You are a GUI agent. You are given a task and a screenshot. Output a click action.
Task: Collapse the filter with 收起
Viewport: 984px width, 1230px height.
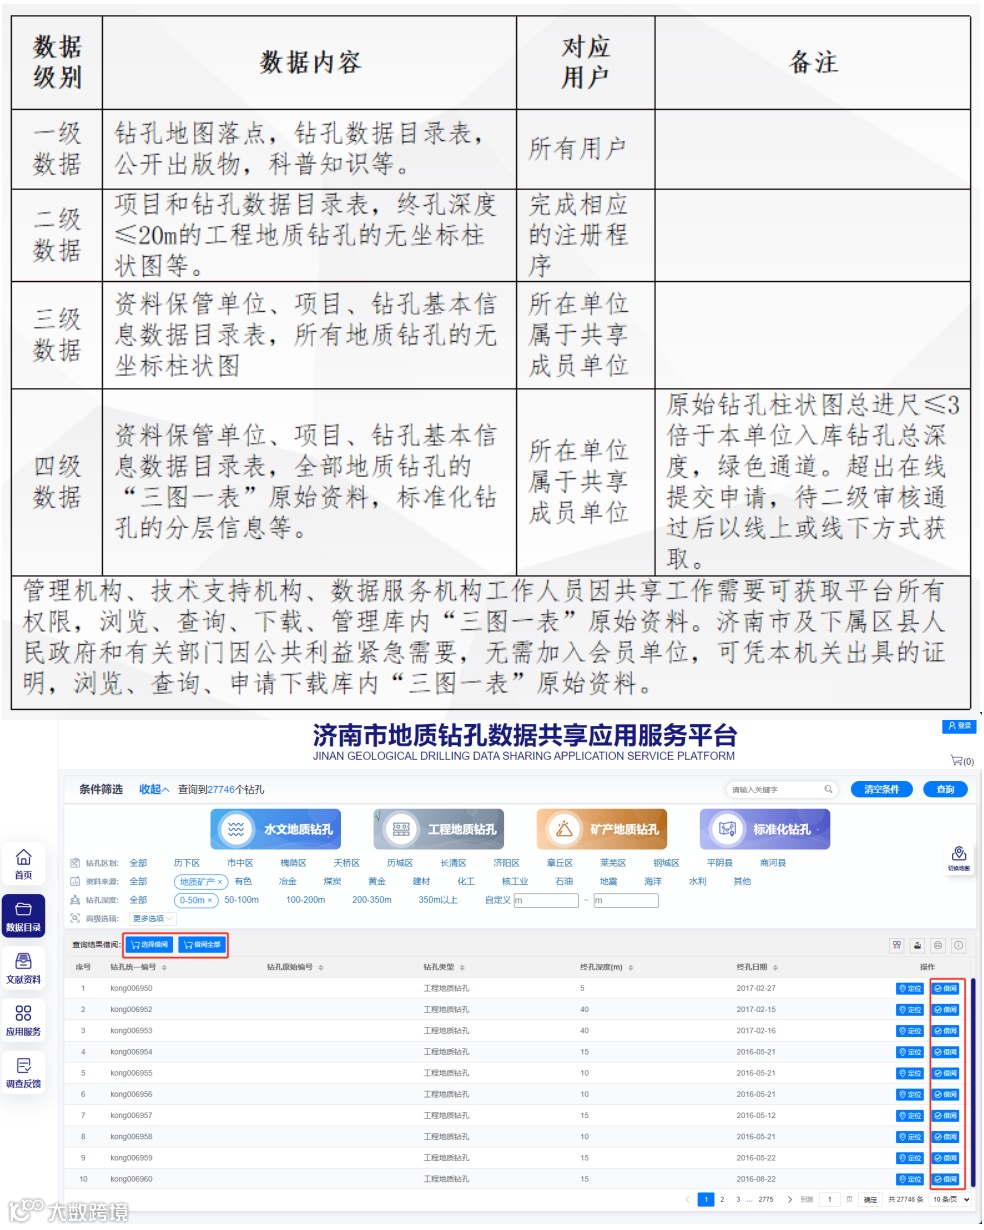coord(154,789)
